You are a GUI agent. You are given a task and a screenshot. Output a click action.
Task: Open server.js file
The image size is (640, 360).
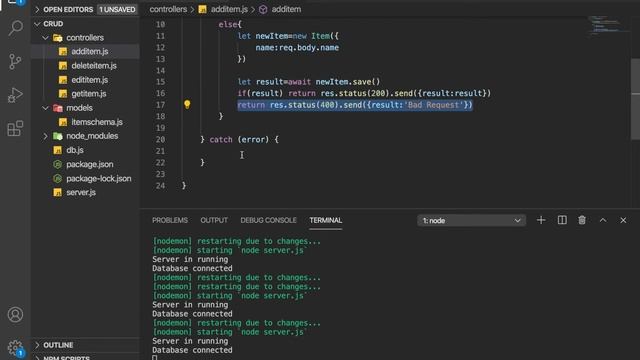click(81, 192)
